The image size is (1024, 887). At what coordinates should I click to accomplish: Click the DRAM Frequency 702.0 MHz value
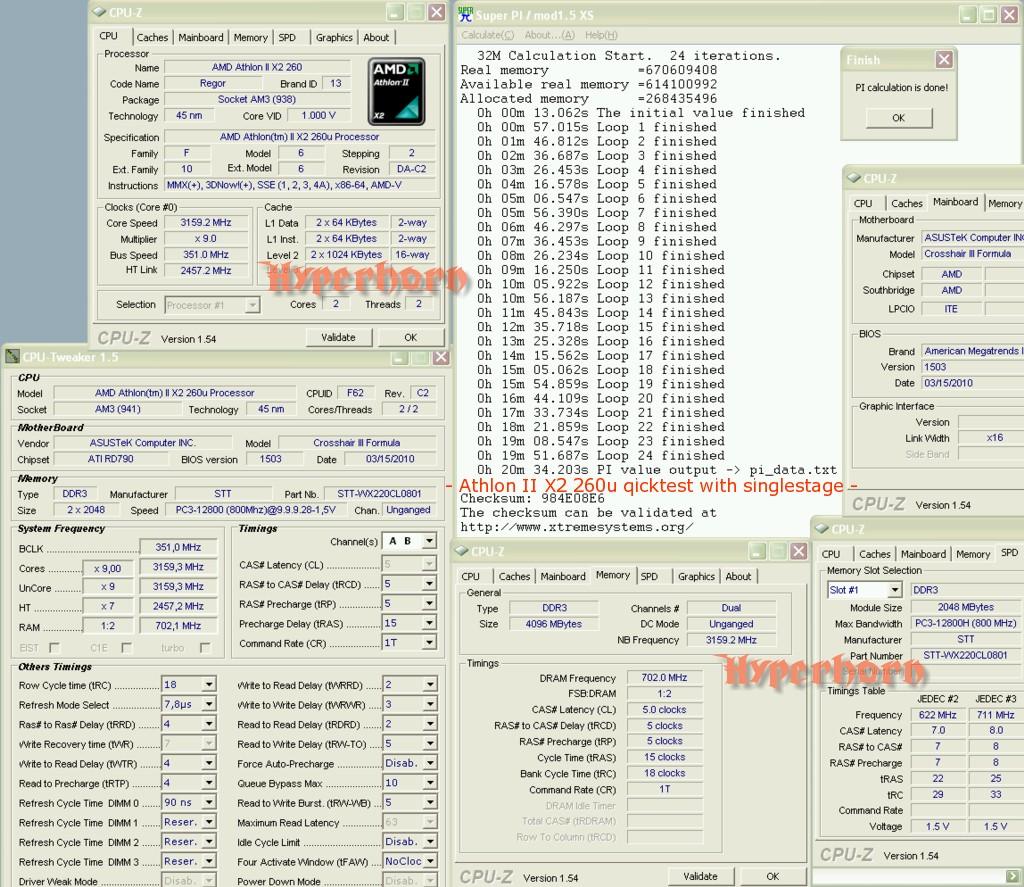(x=664, y=678)
